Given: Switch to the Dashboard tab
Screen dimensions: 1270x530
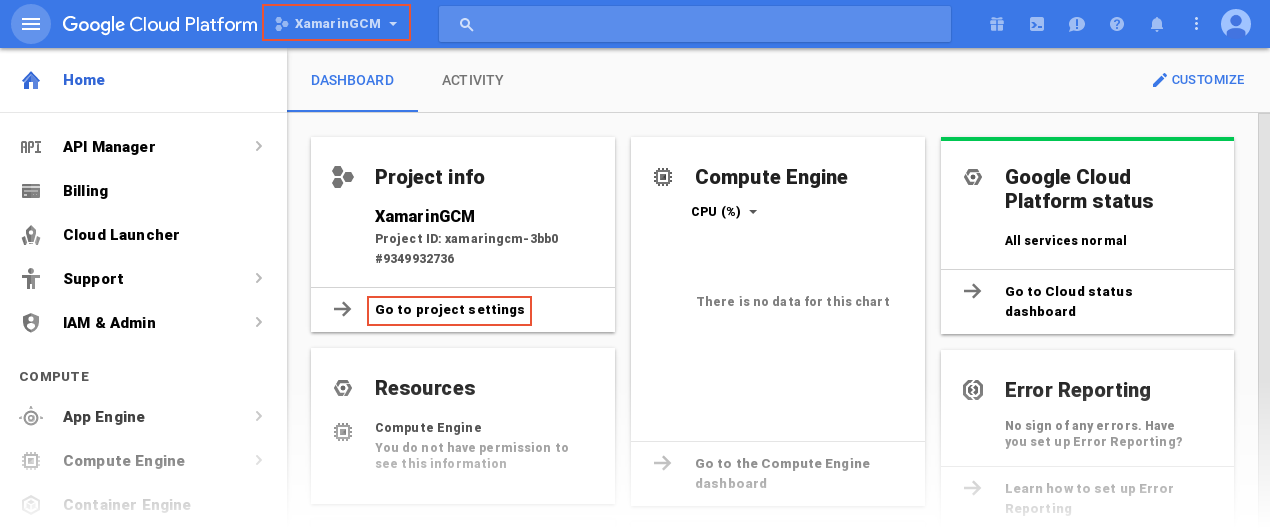Looking at the screenshot, I should point(352,80).
